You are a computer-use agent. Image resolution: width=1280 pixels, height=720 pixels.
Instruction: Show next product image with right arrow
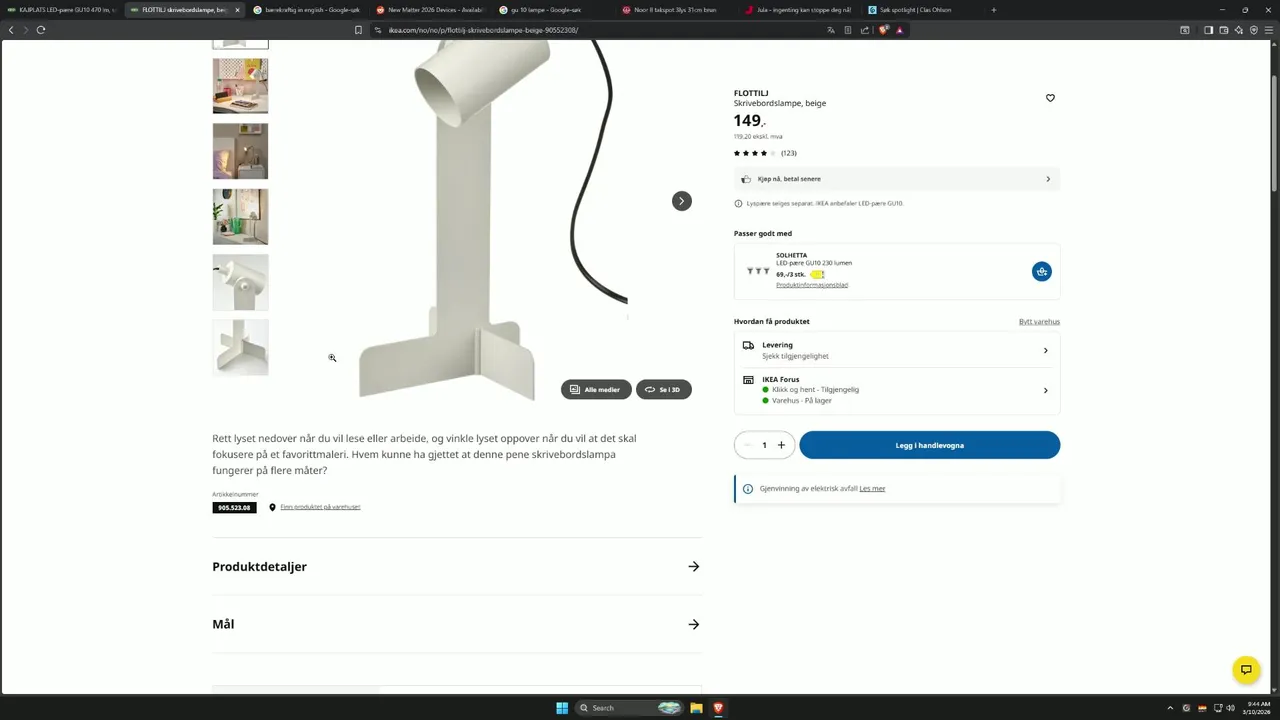(x=682, y=201)
